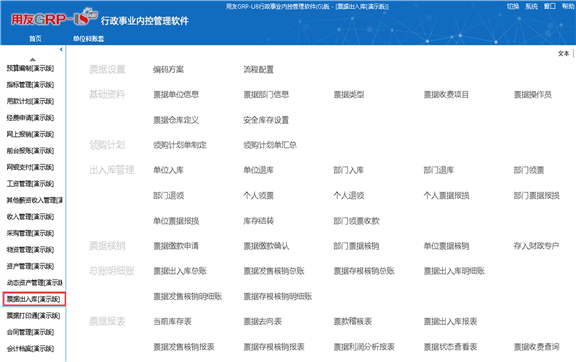Open 个人领票 link
Viewport: 576px width, 362px height.
click(258, 196)
